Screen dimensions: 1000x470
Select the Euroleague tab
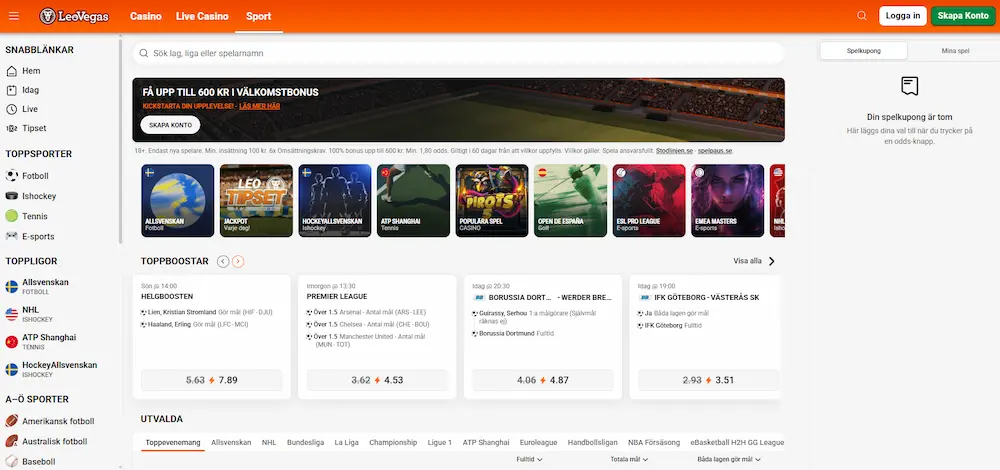[539, 442]
